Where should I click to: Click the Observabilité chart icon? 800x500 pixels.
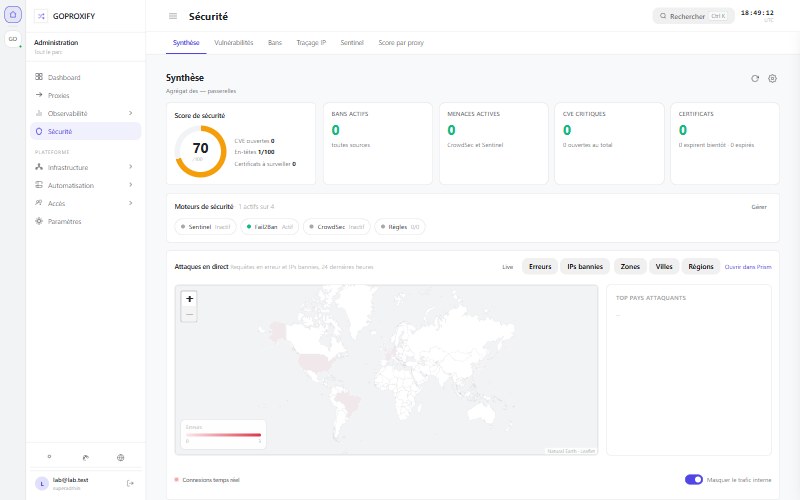coord(39,113)
